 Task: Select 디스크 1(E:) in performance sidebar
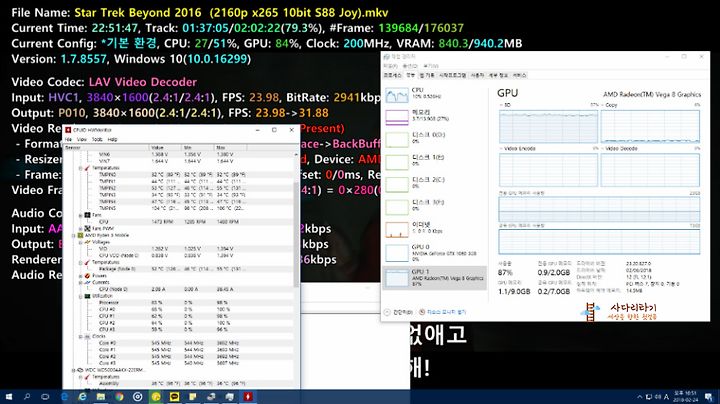[434, 161]
